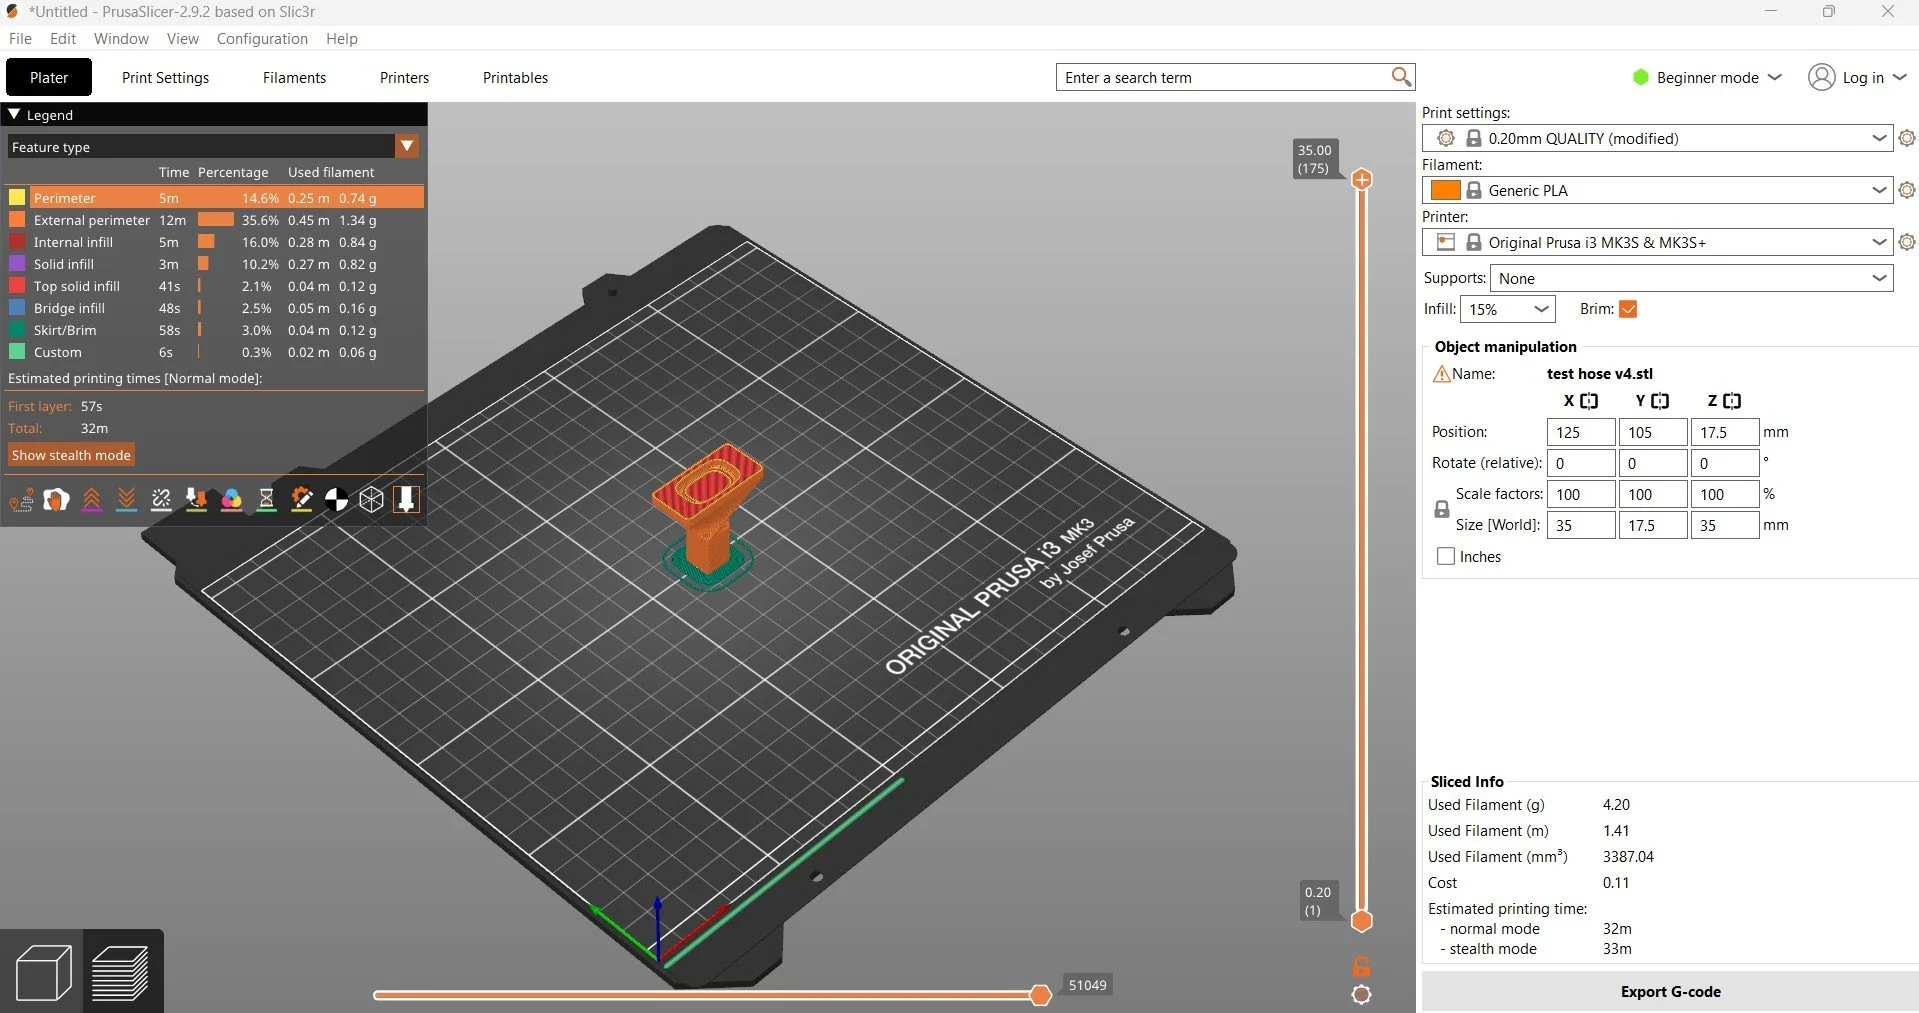Screen dimensions: 1919x1013
Task: Toggle wipes visibility hand icon
Action: 57,499
